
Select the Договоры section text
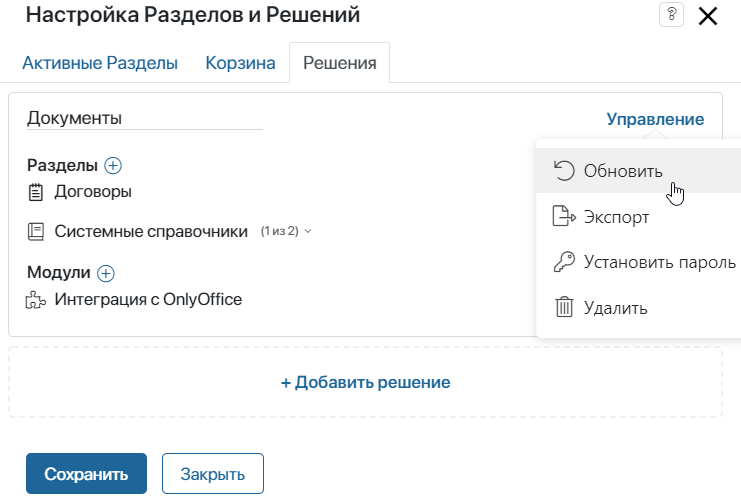[x=93, y=192]
